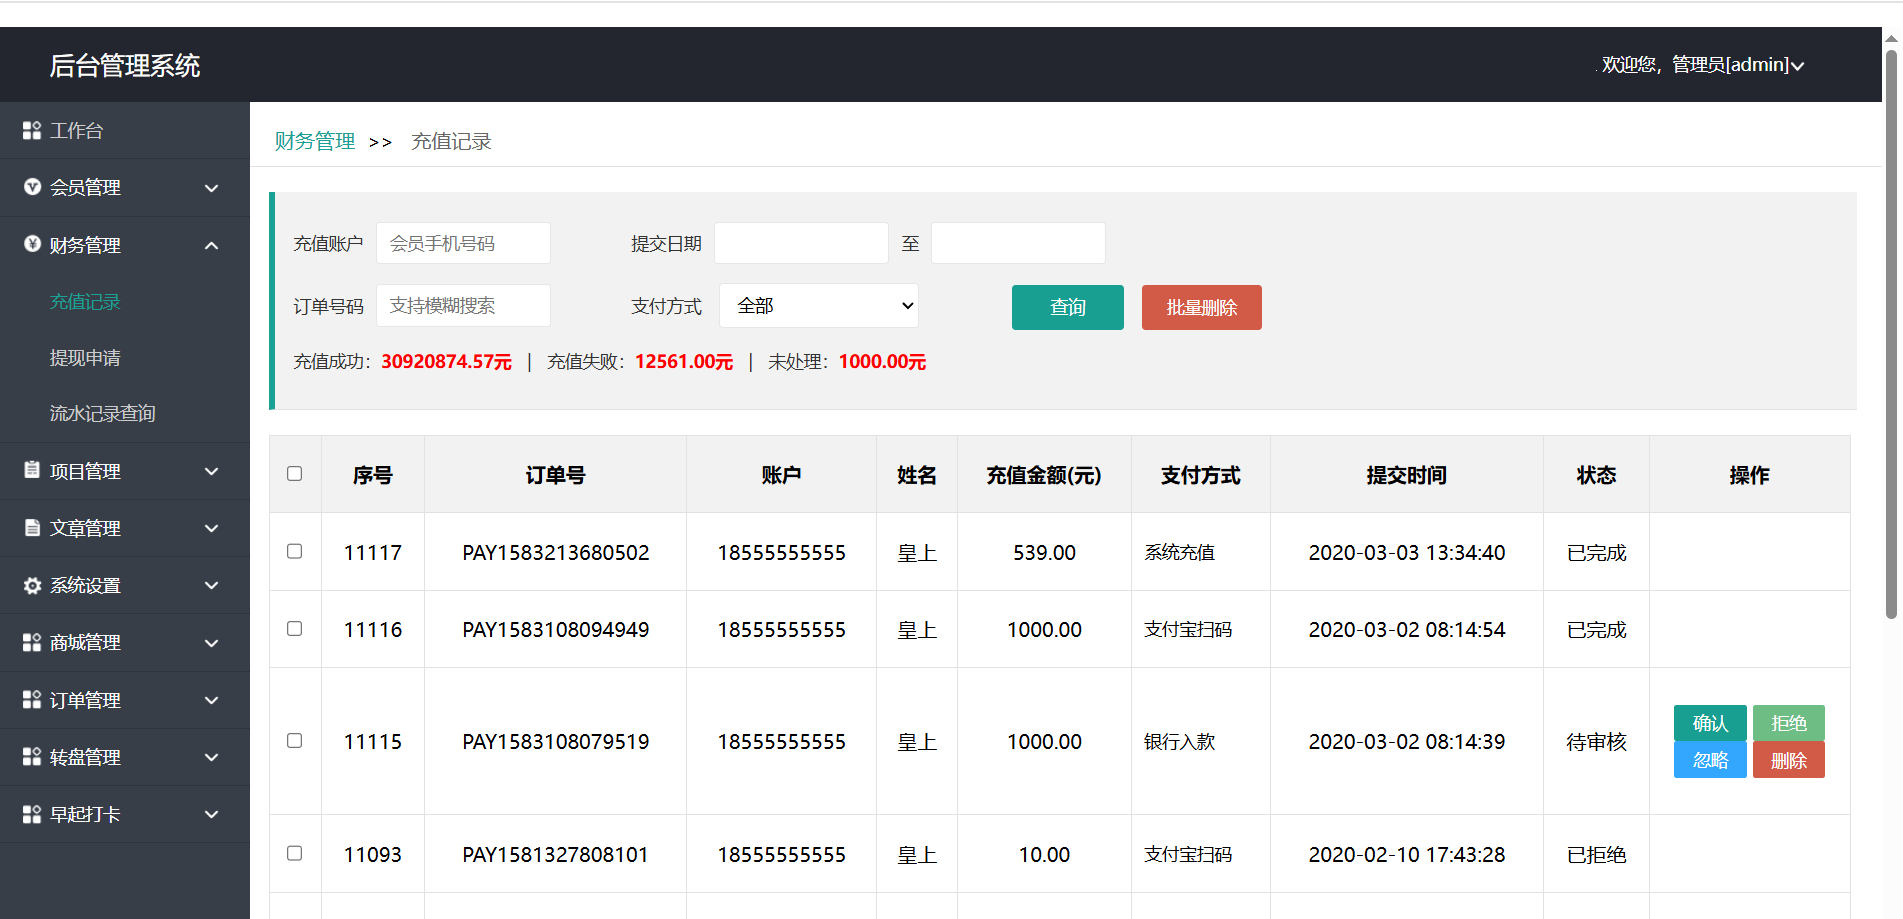Click the 充值金额(元) column header
The width and height of the screenshot is (1903, 919).
pos(1044,476)
